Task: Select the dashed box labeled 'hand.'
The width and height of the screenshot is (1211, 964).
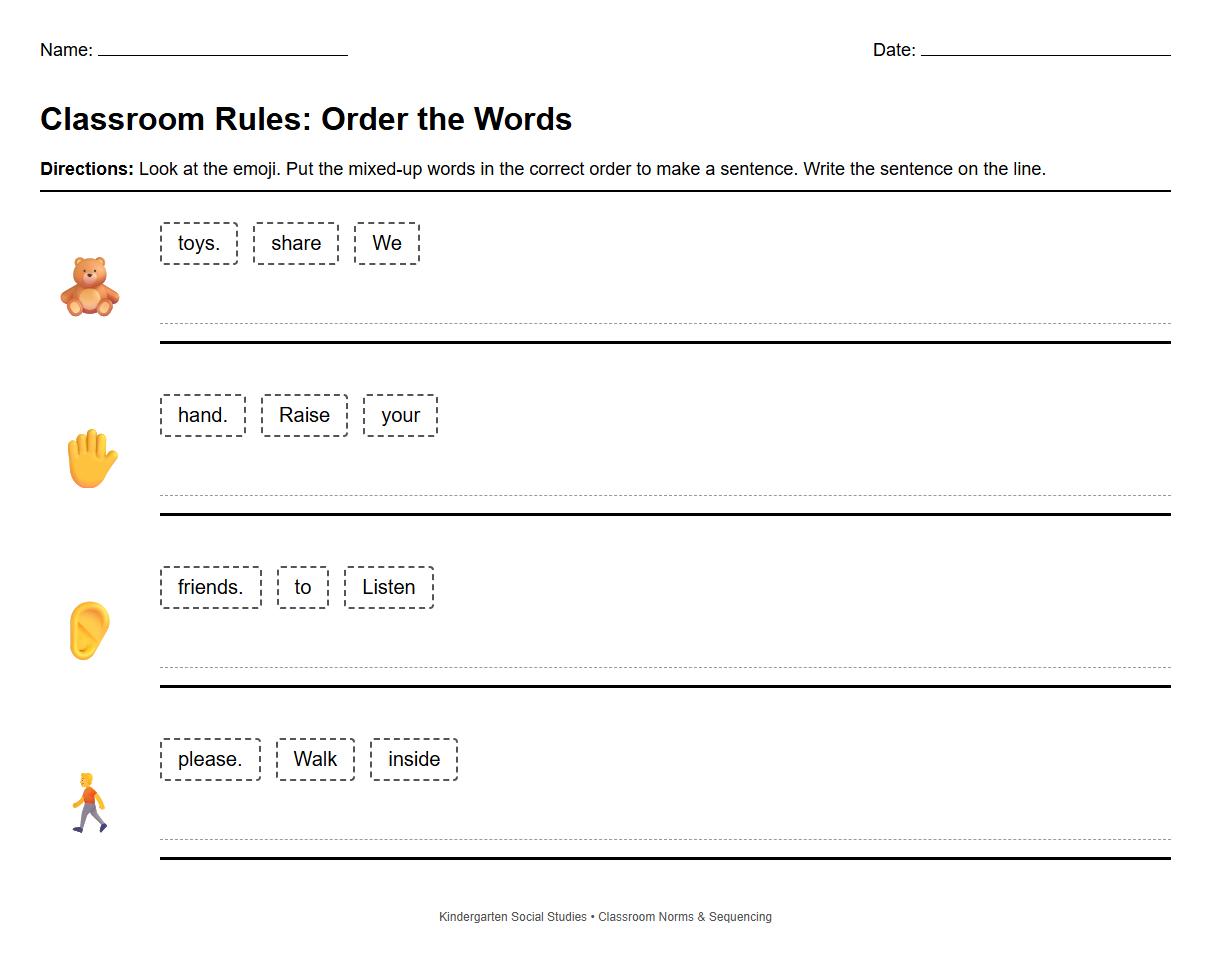Action: coord(202,415)
